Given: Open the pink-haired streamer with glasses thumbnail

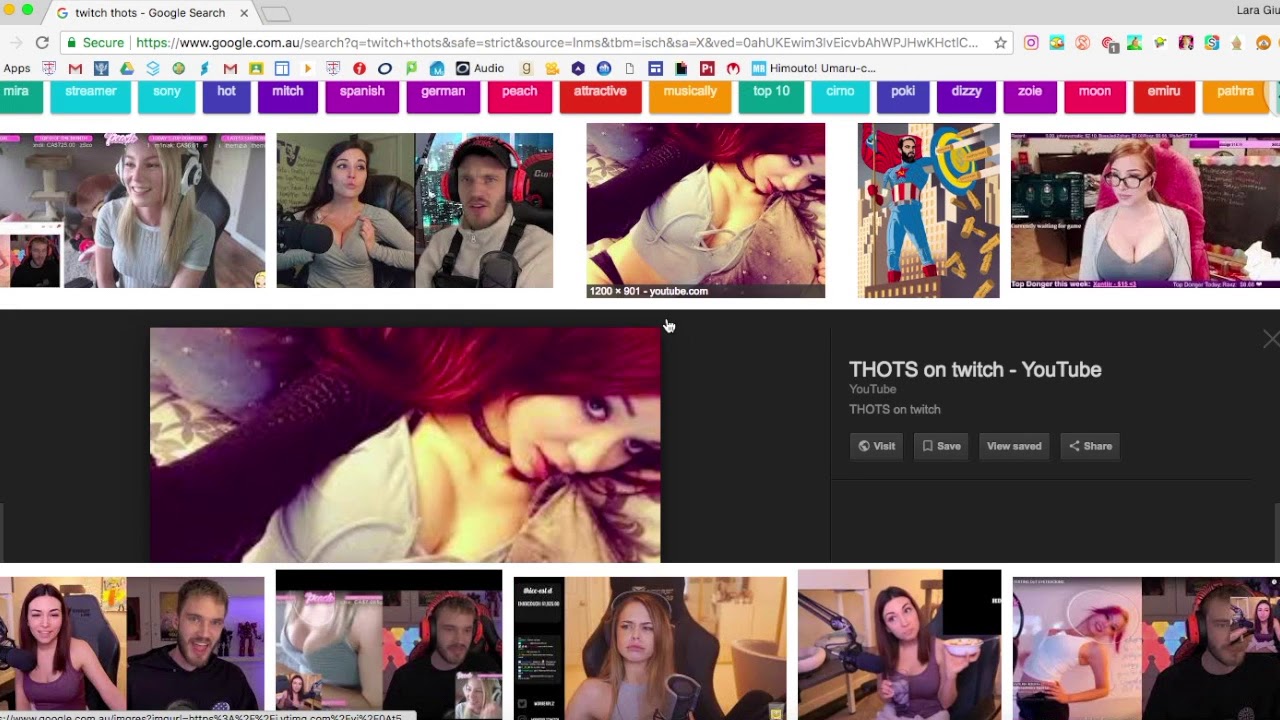Looking at the screenshot, I should coord(1145,210).
